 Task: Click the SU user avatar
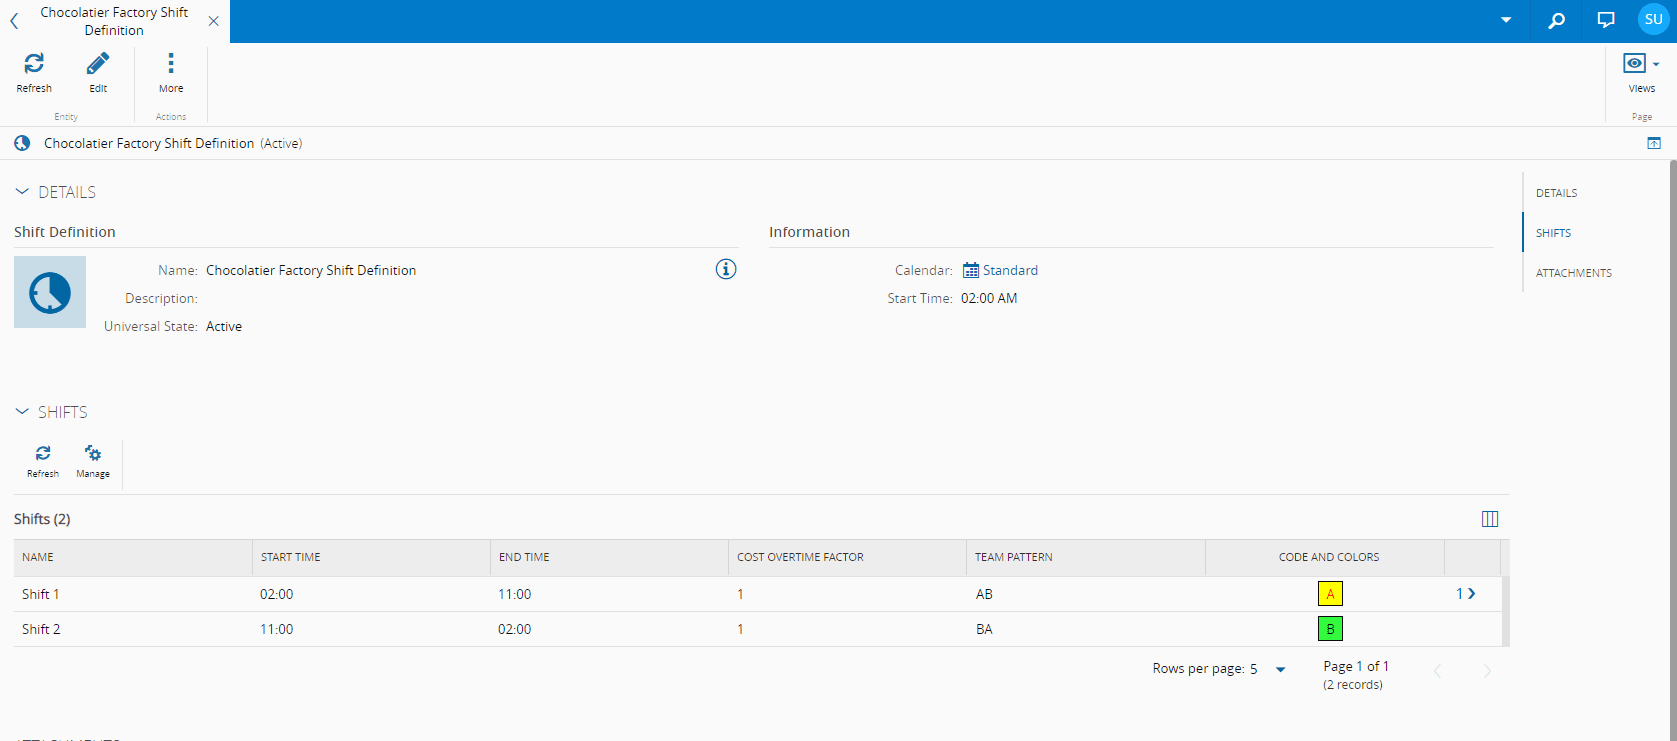pos(1653,20)
